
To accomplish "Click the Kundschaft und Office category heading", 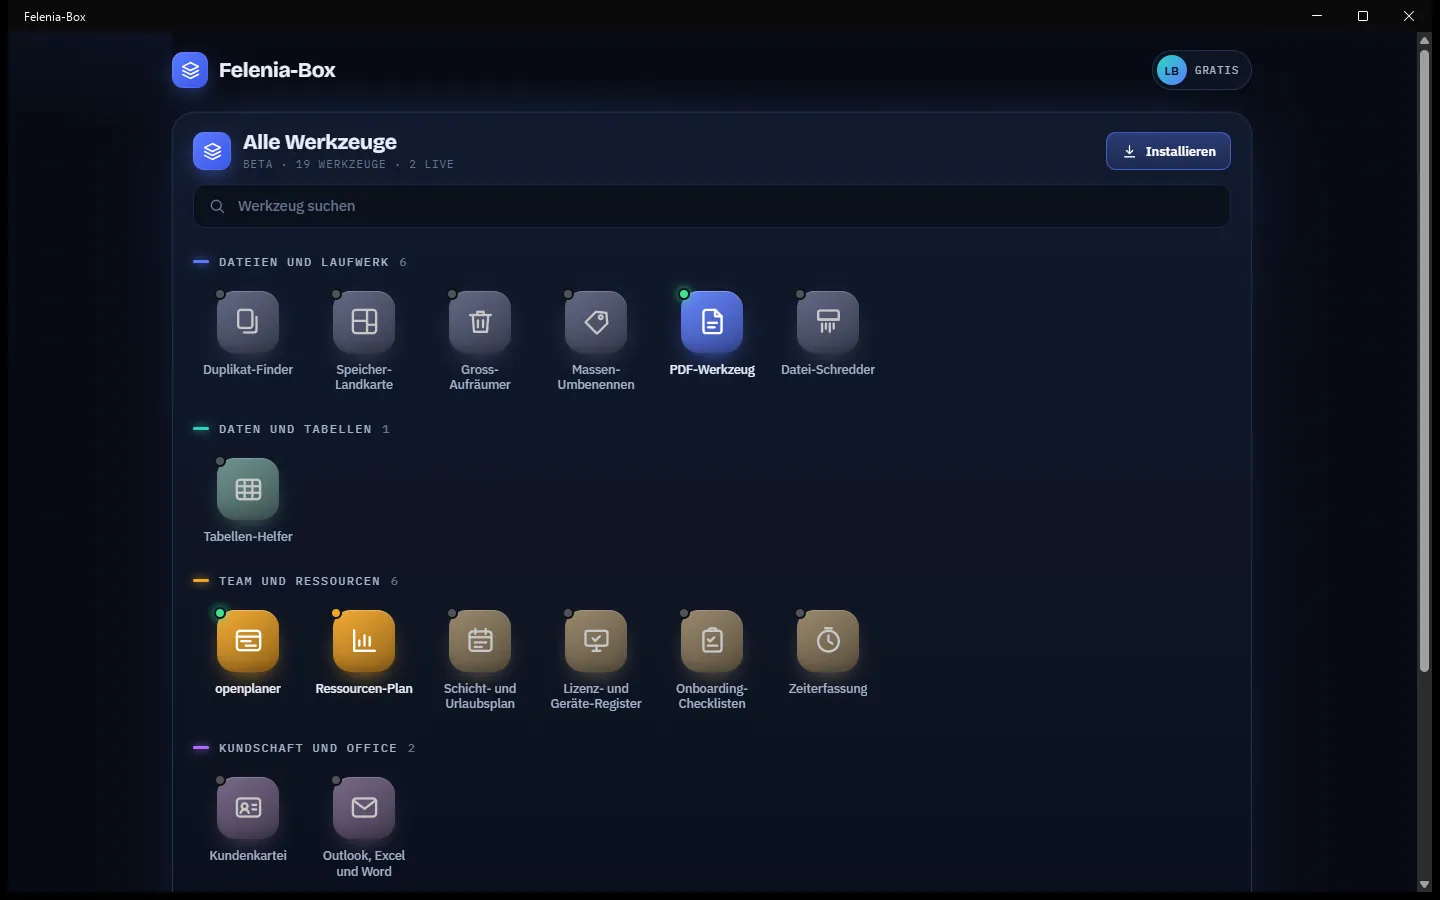I will click(308, 748).
